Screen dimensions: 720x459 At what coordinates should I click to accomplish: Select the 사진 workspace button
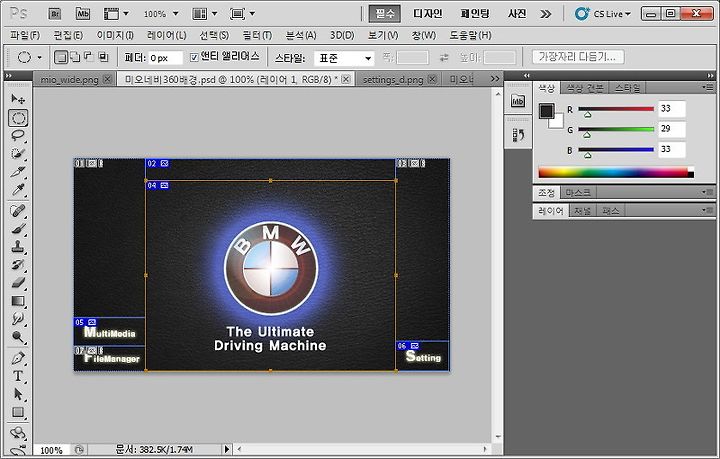click(517, 14)
